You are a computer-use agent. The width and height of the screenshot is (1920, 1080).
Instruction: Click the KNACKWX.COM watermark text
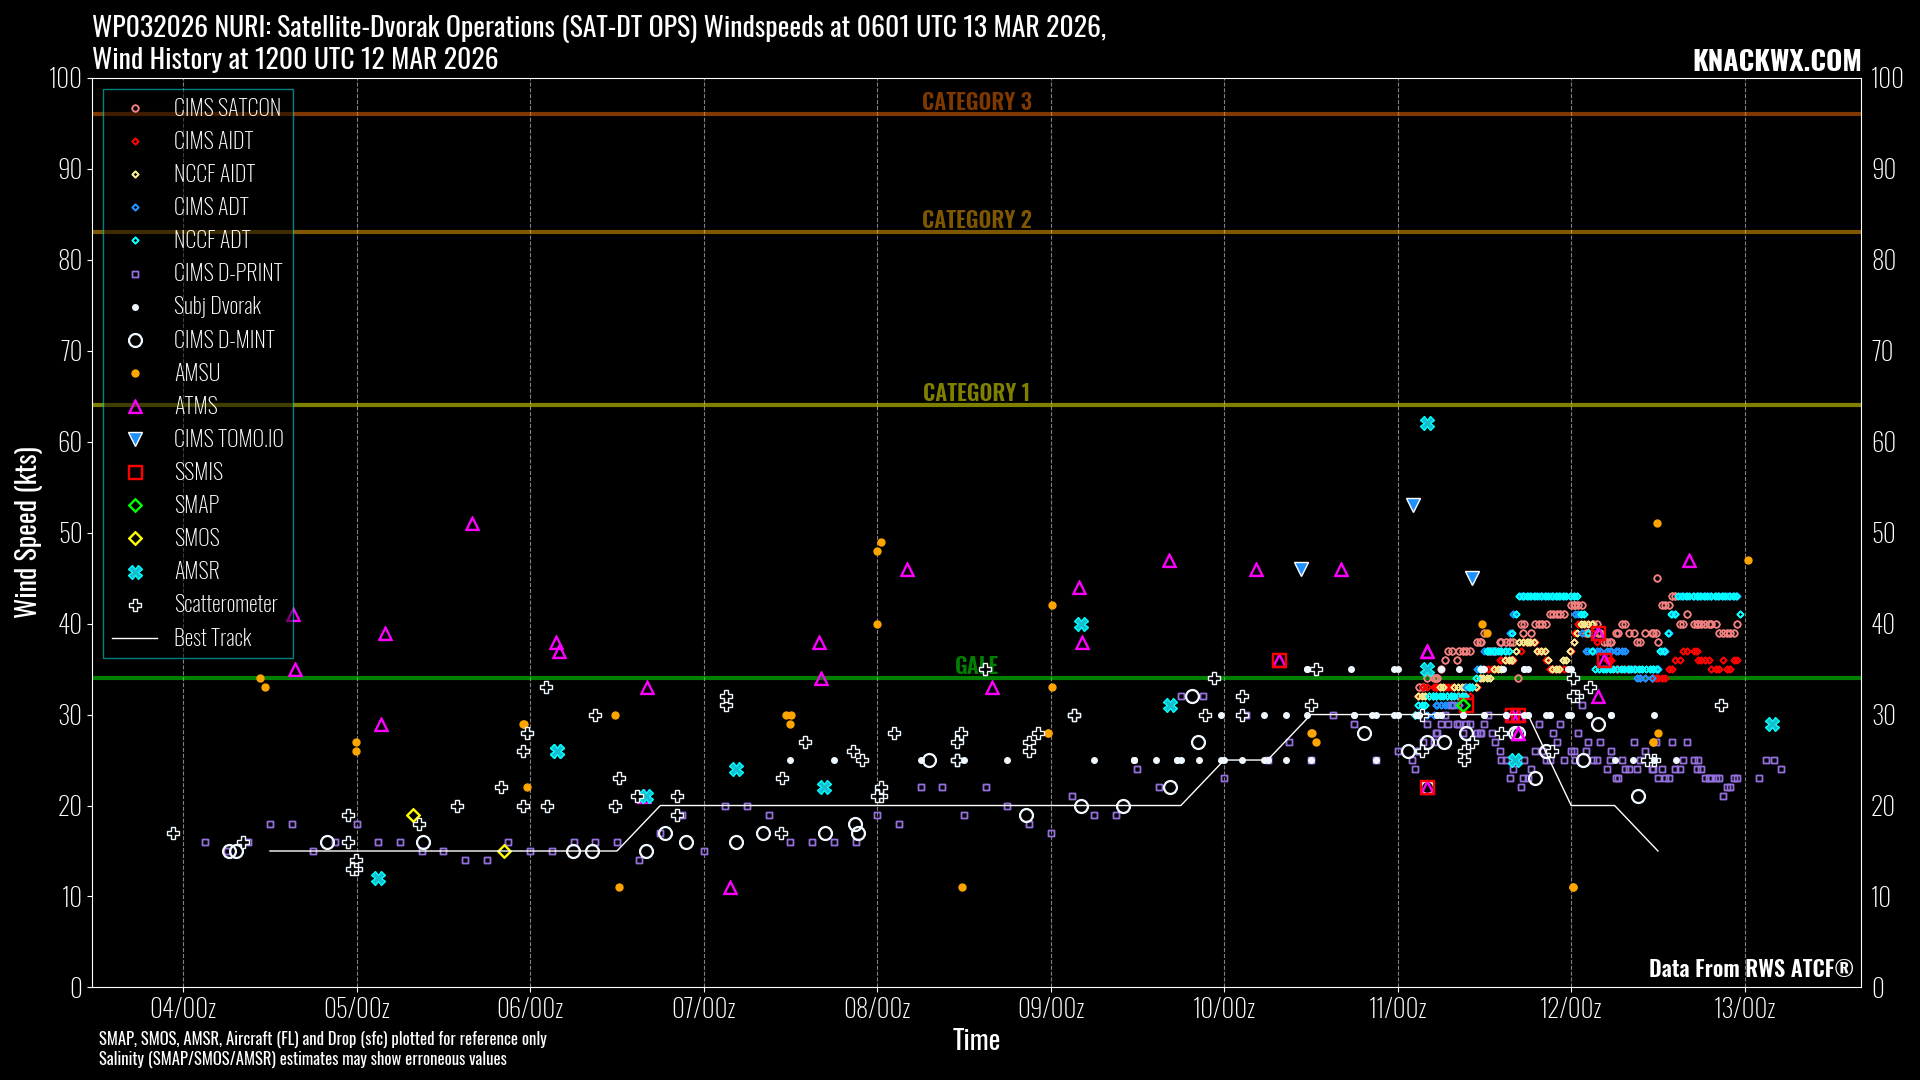coord(1776,61)
